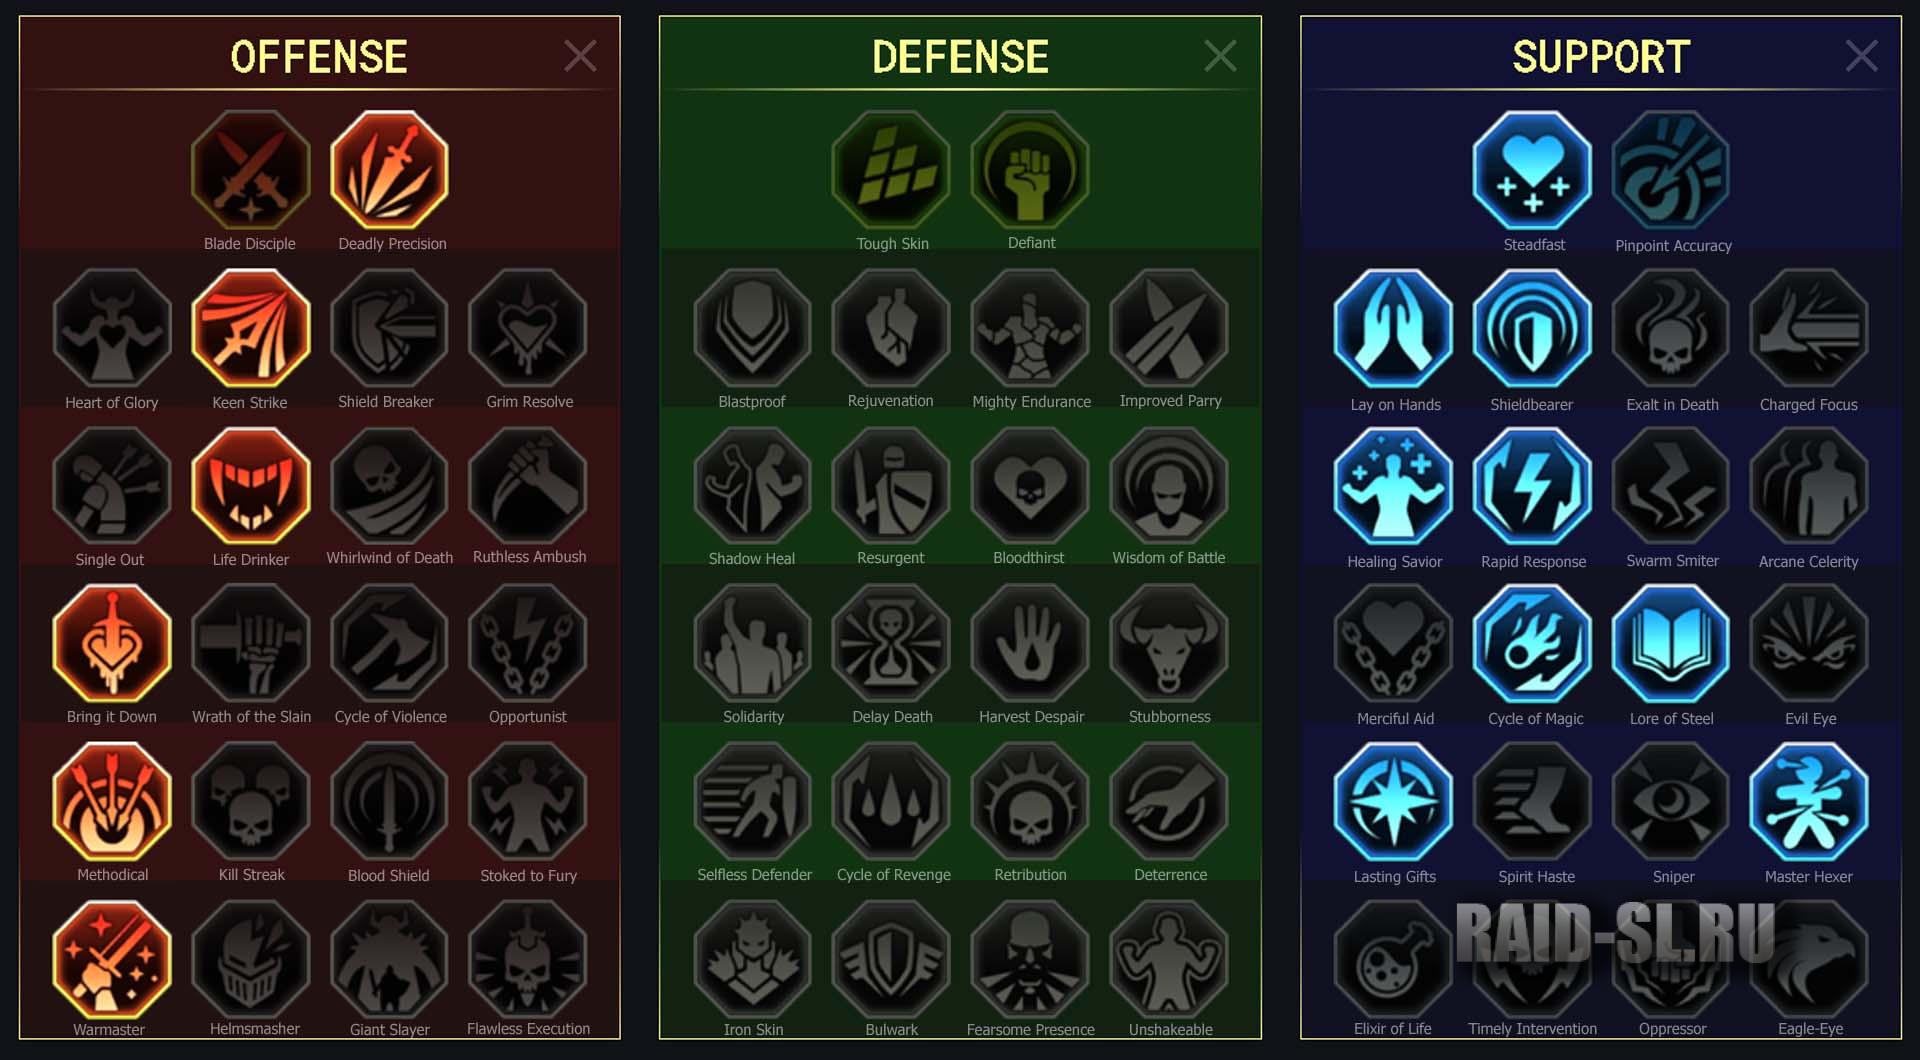This screenshot has width=1920, height=1060.
Task: Select the Deadly Precision mastery icon
Action: [389, 170]
